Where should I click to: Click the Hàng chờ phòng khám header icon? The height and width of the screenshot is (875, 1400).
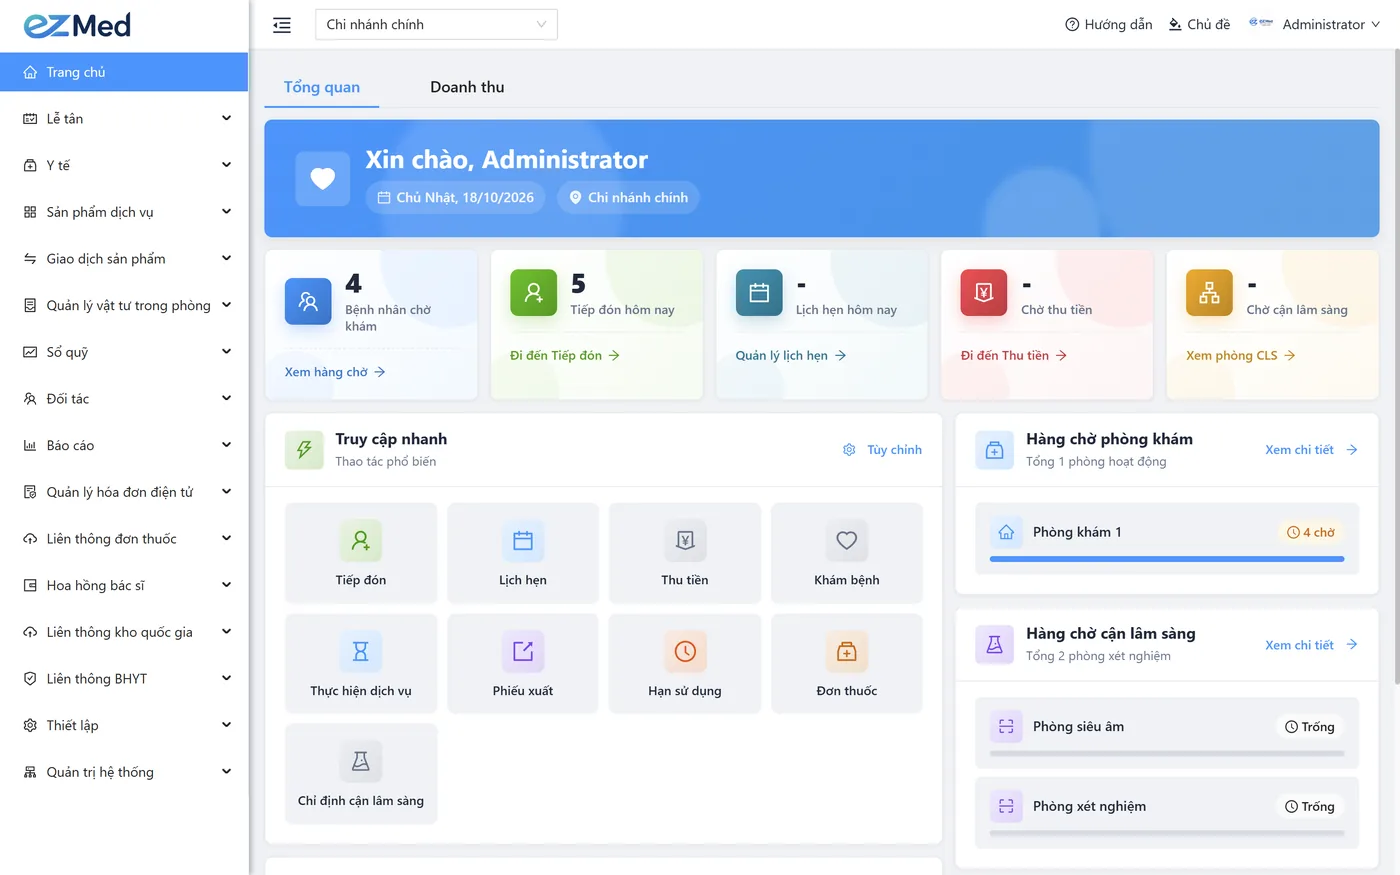click(995, 450)
